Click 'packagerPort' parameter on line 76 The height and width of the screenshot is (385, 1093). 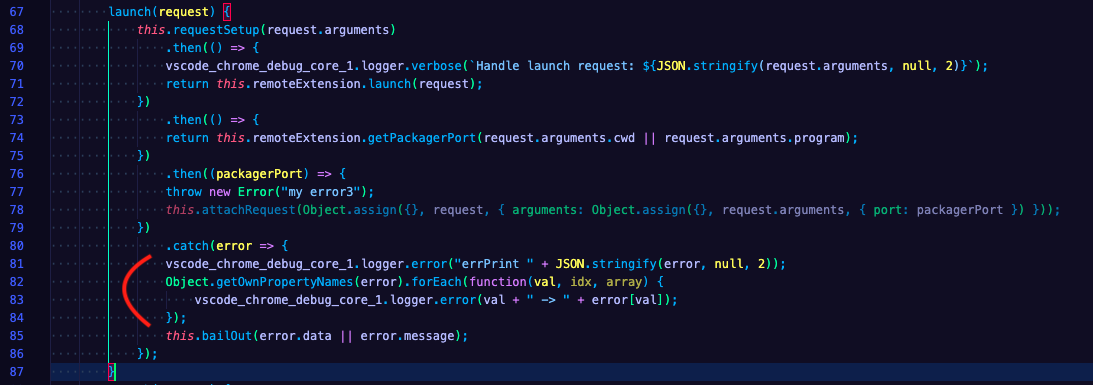point(260,174)
